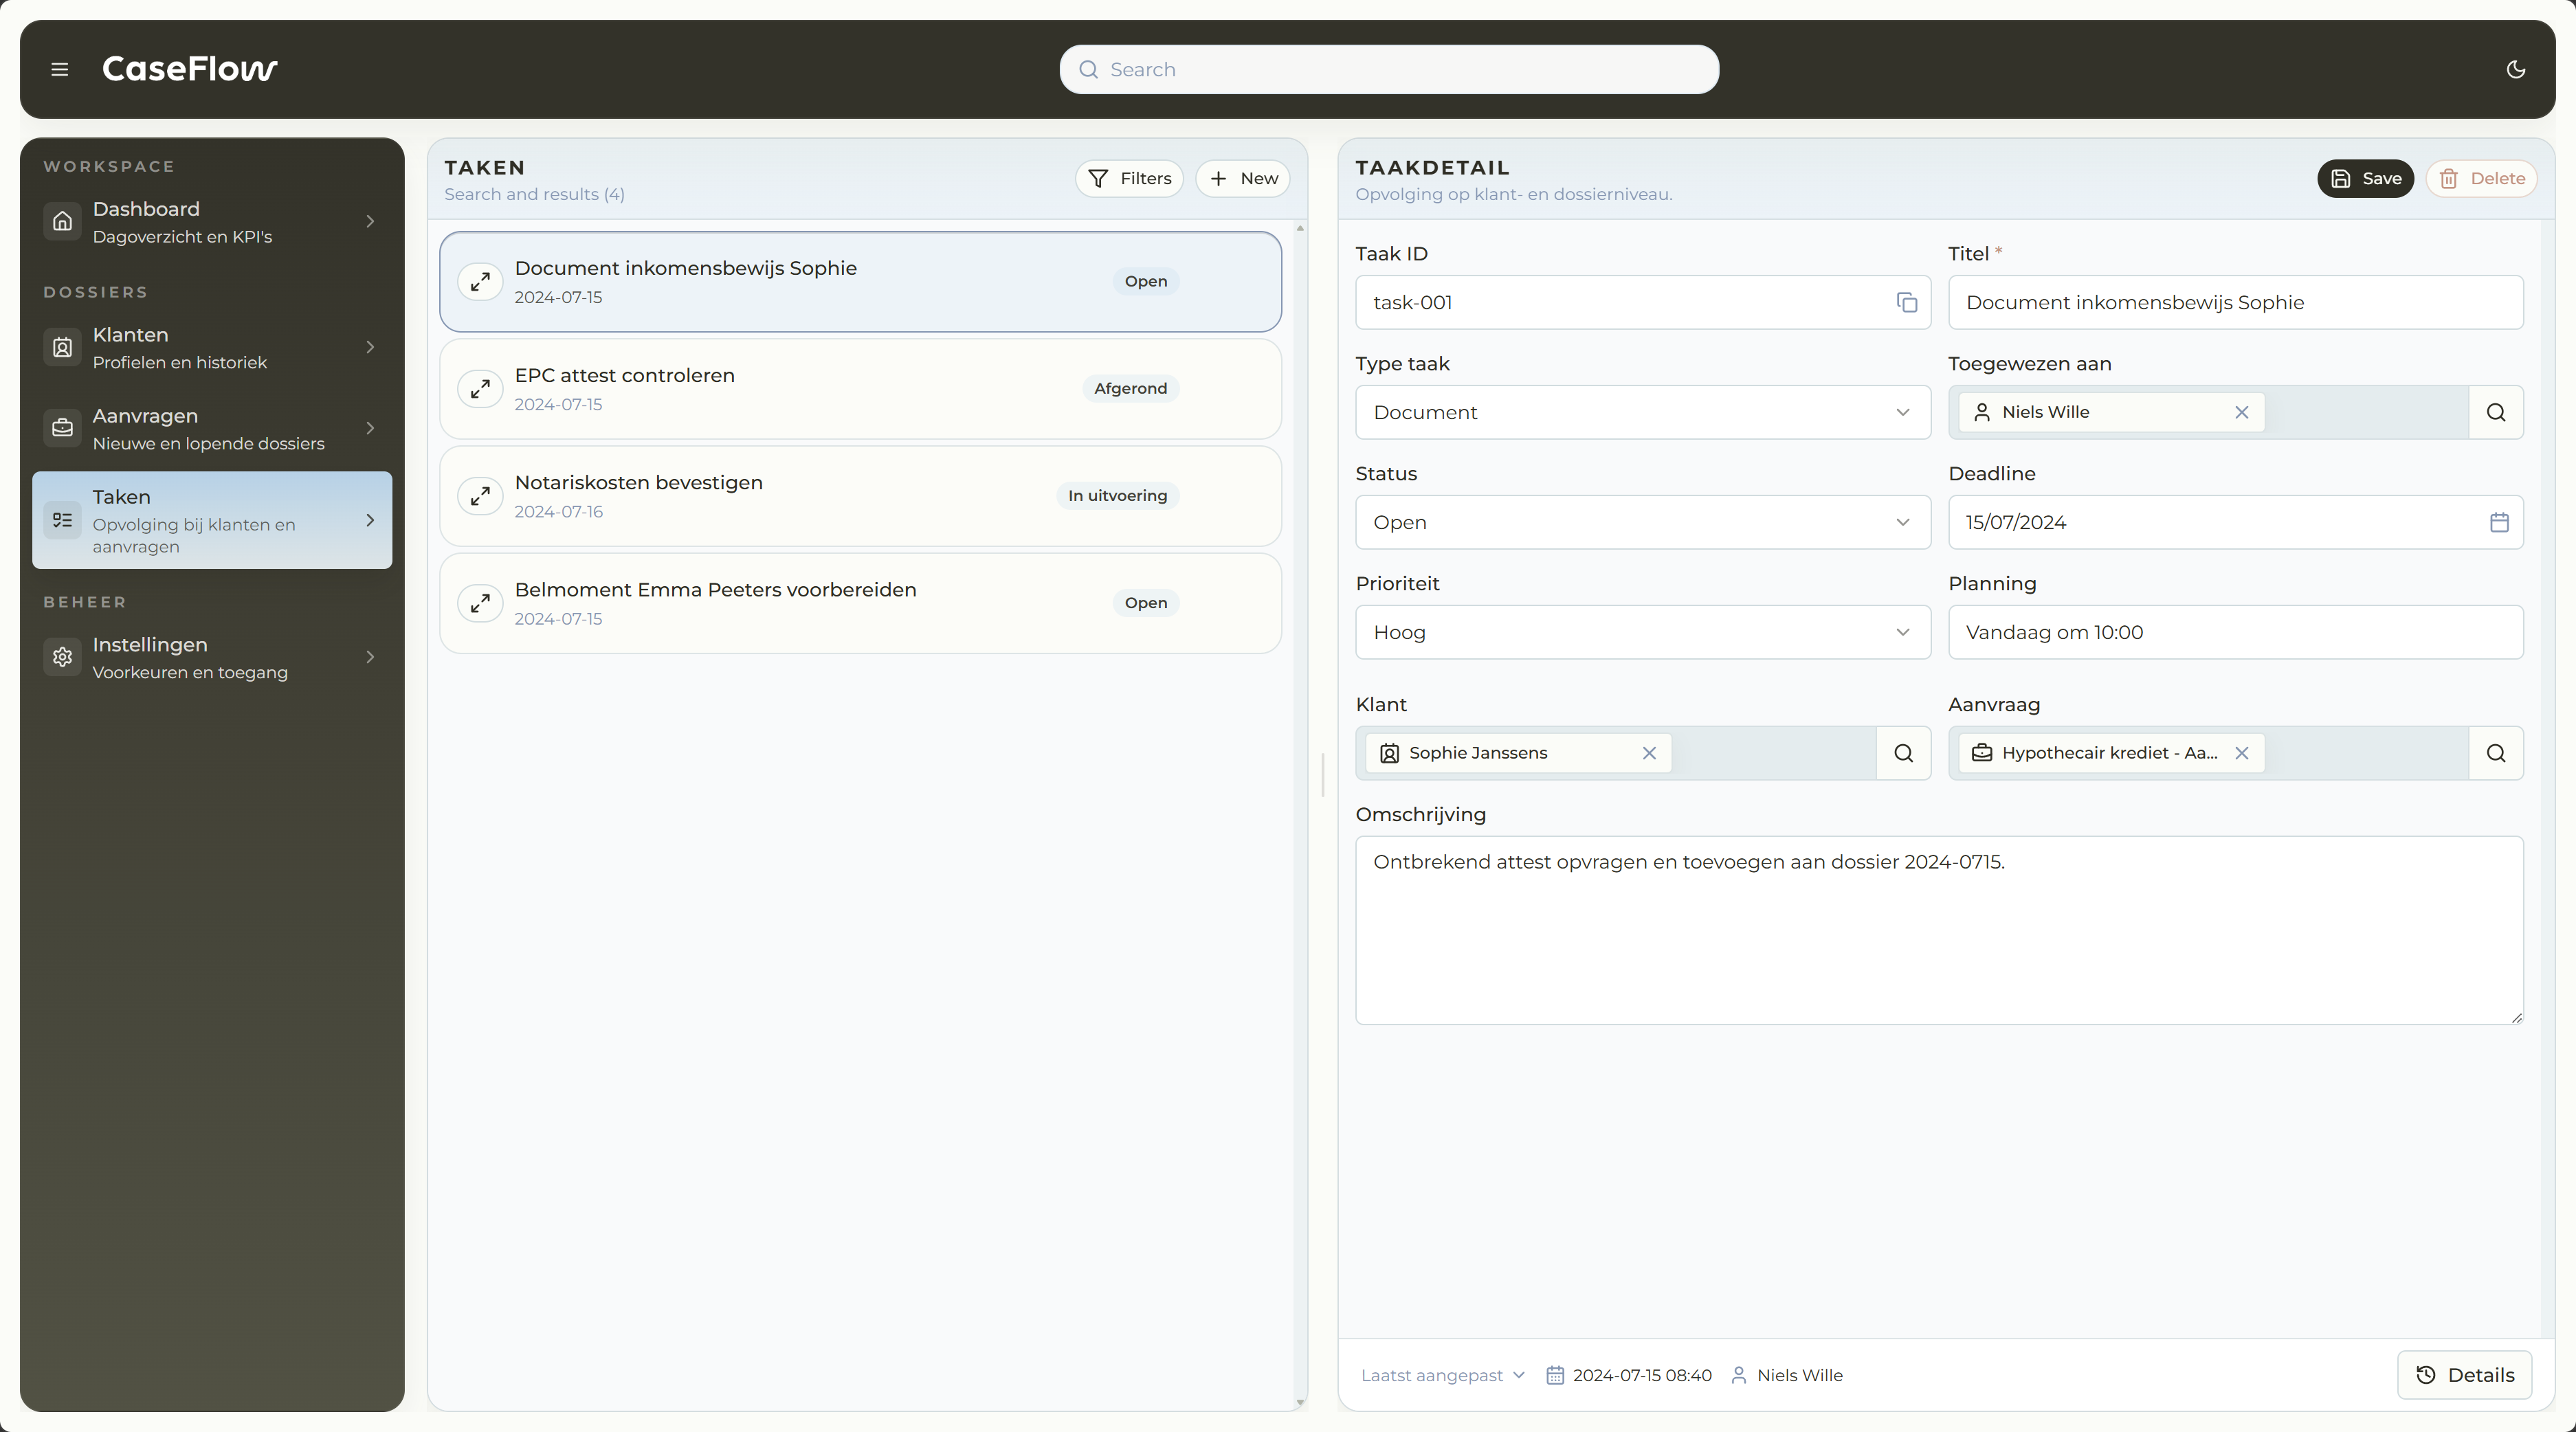Click the Afgerond status badge

(x=1130, y=389)
